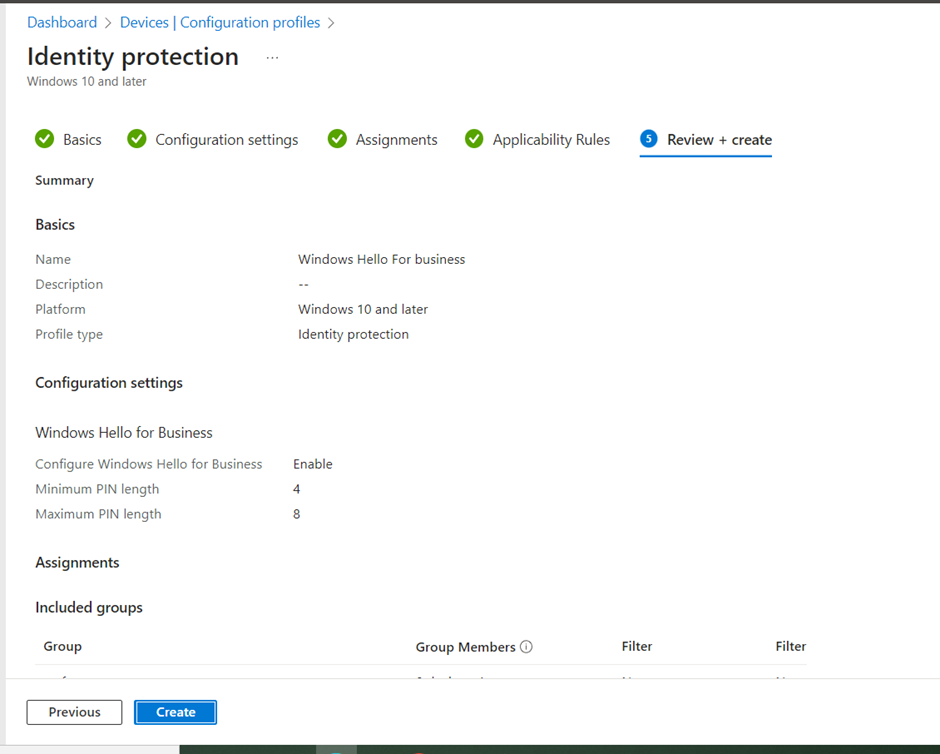Click green check icon beside Configuration settings
The image size is (940, 754).
(137, 138)
